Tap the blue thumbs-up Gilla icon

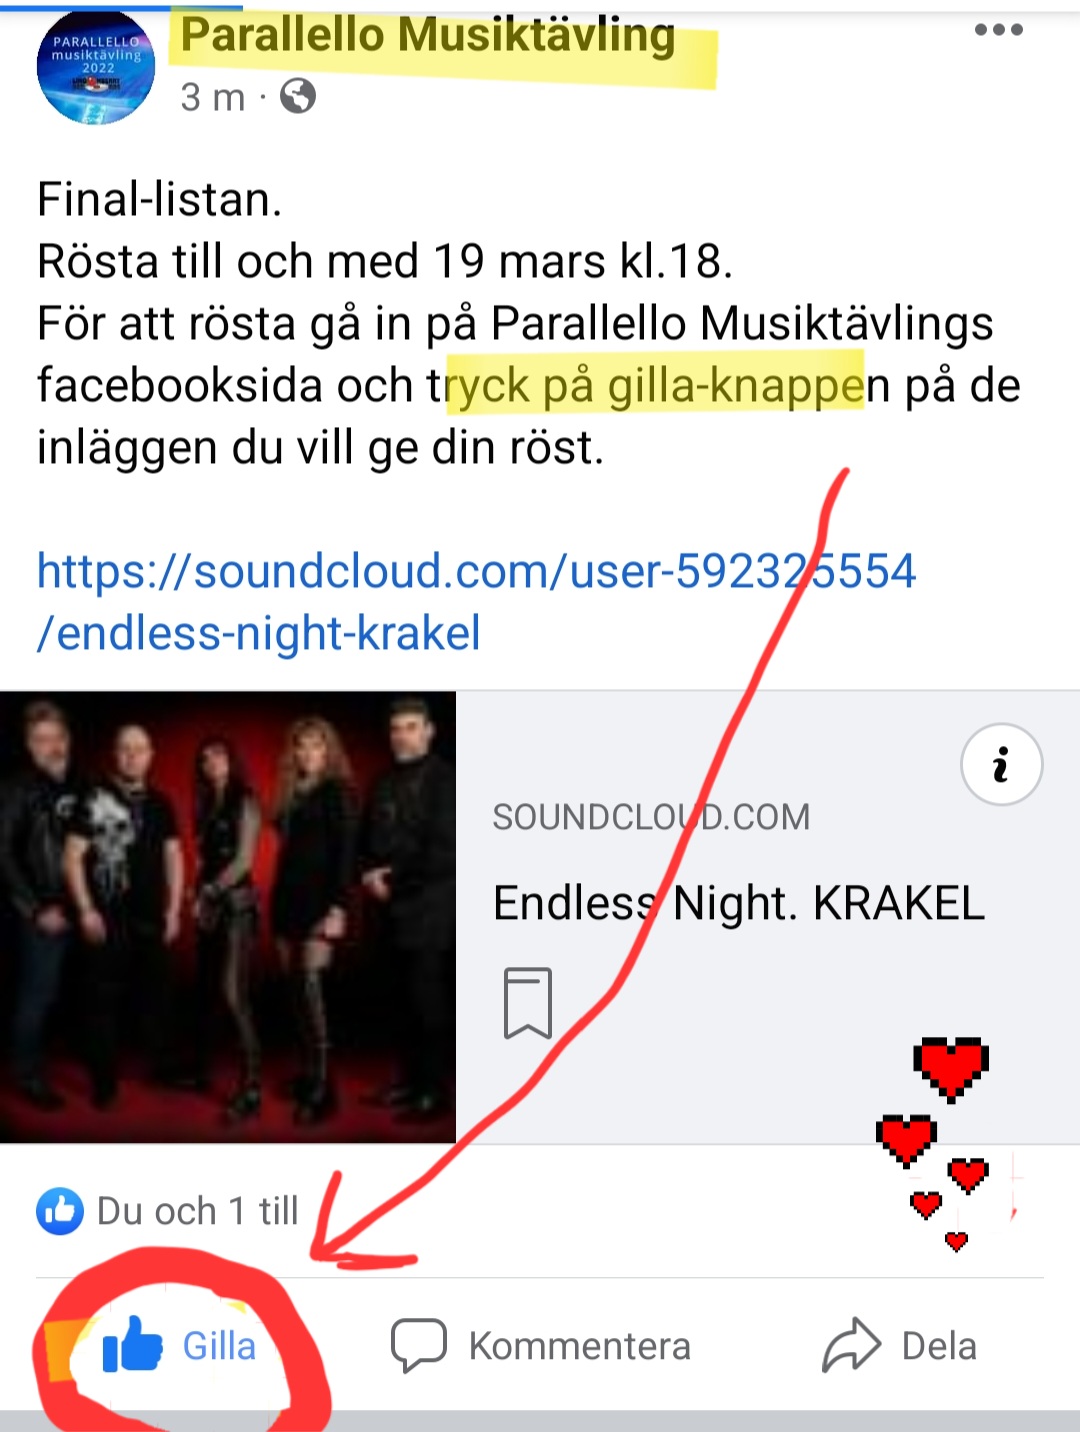[132, 1346]
